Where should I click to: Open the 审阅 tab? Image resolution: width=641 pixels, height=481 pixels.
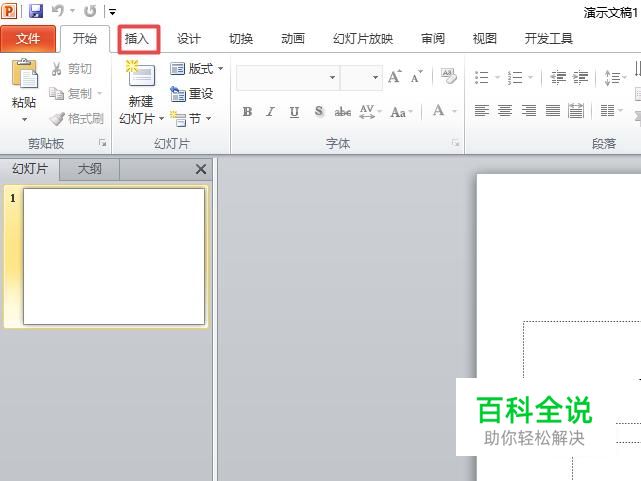(433, 39)
